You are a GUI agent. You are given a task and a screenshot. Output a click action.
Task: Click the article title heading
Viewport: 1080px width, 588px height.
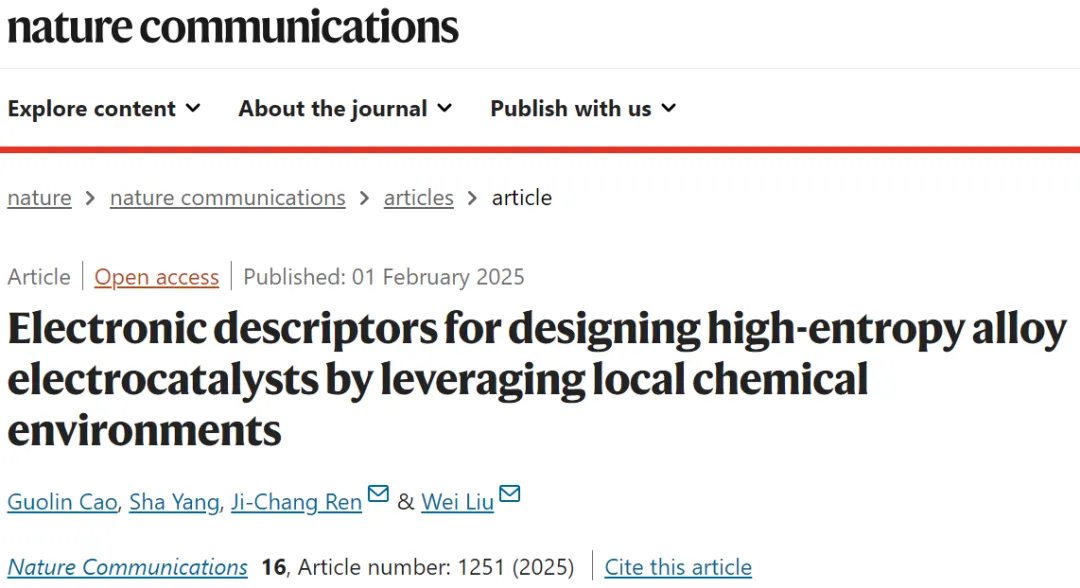537,379
